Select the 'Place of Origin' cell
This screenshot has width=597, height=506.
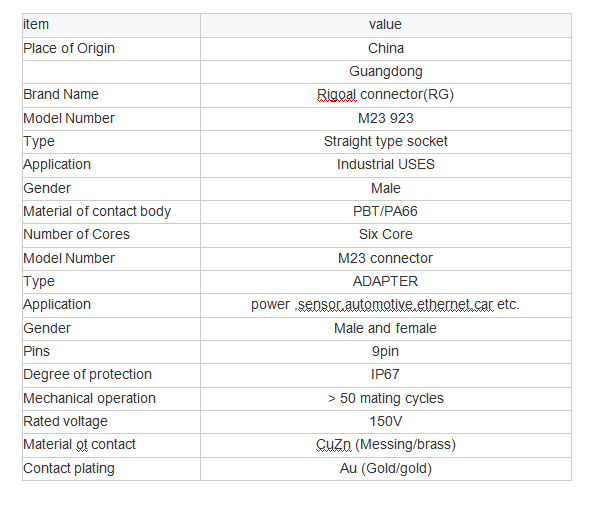[111, 49]
